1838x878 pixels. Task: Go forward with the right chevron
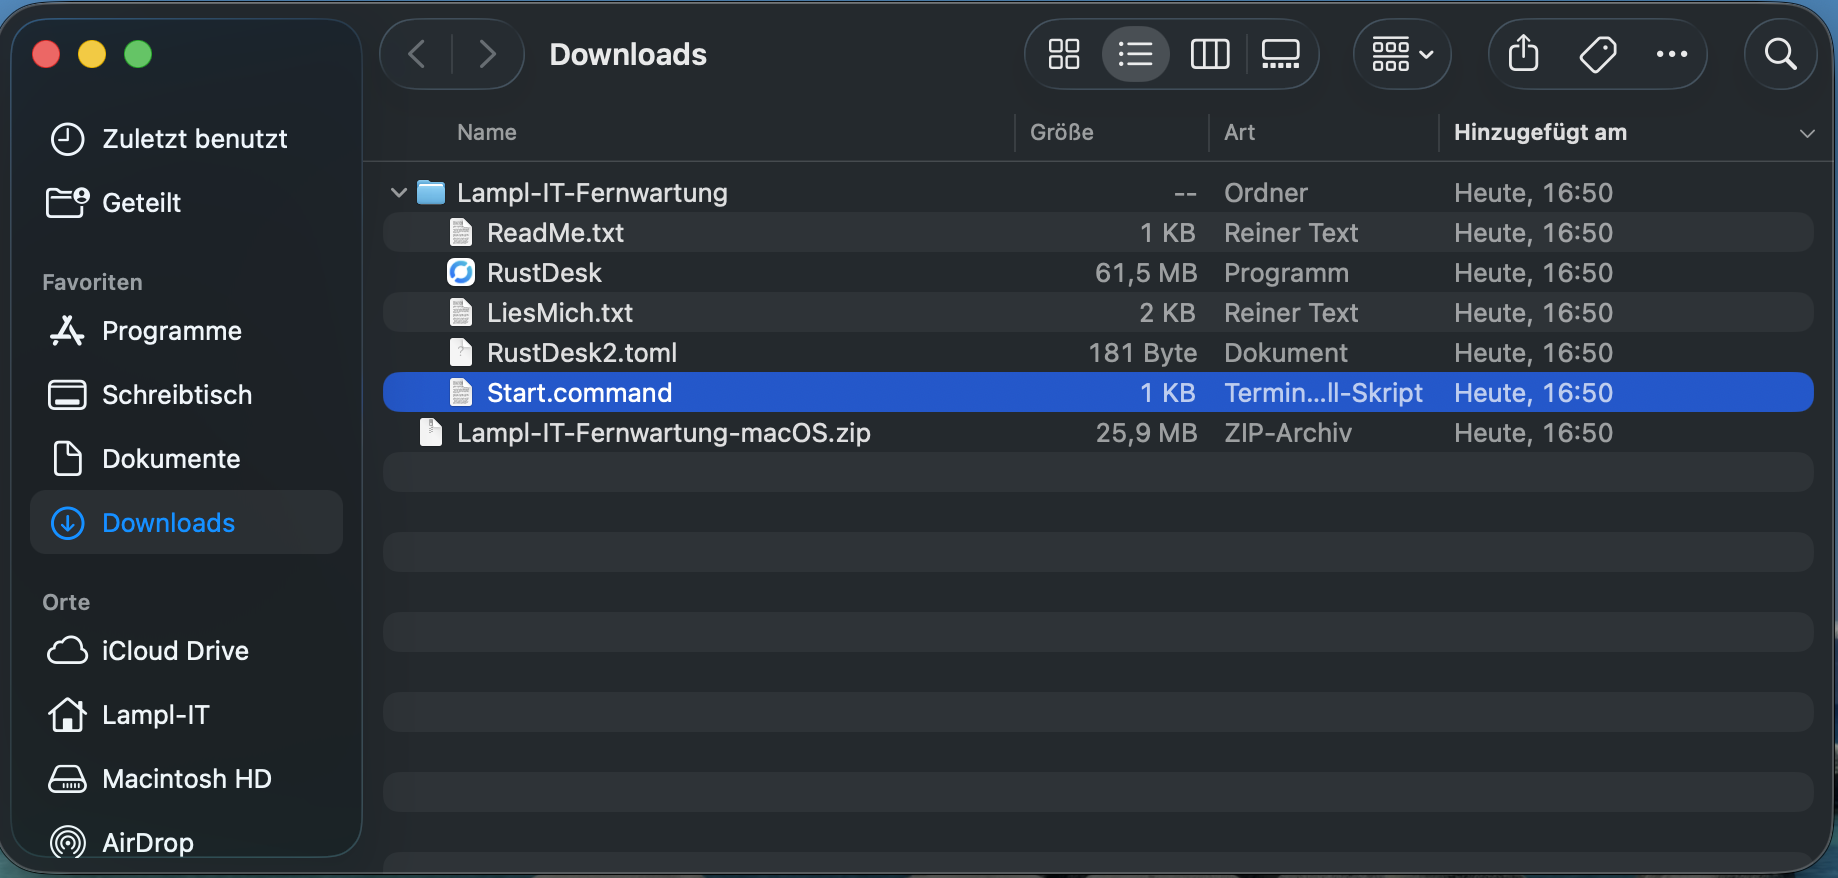487,54
